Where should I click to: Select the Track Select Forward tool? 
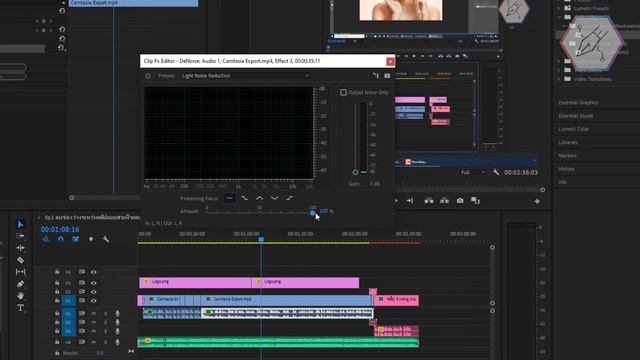[20, 236]
